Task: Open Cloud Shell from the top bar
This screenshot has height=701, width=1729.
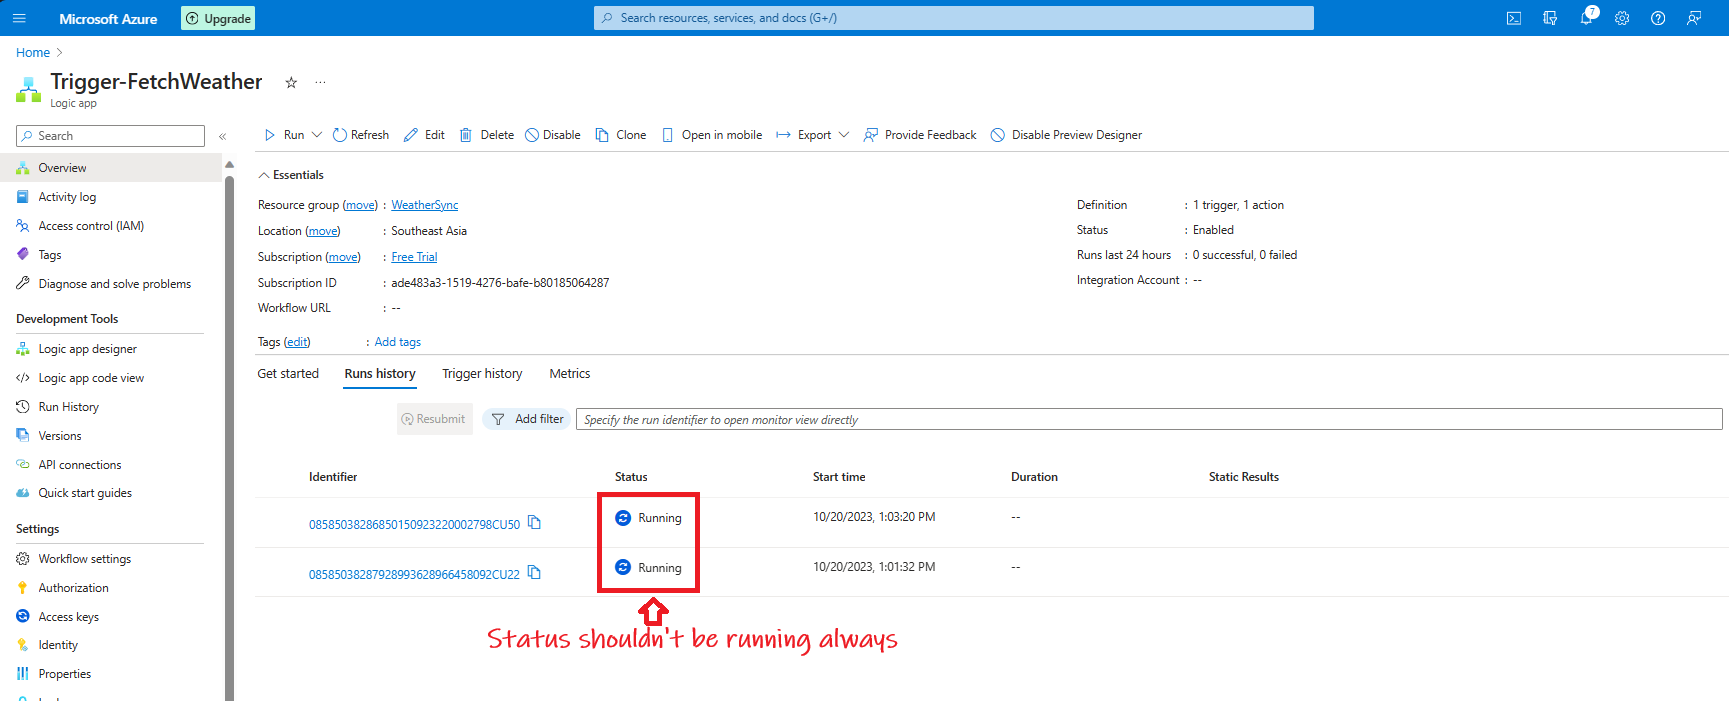Action: pos(1514,18)
